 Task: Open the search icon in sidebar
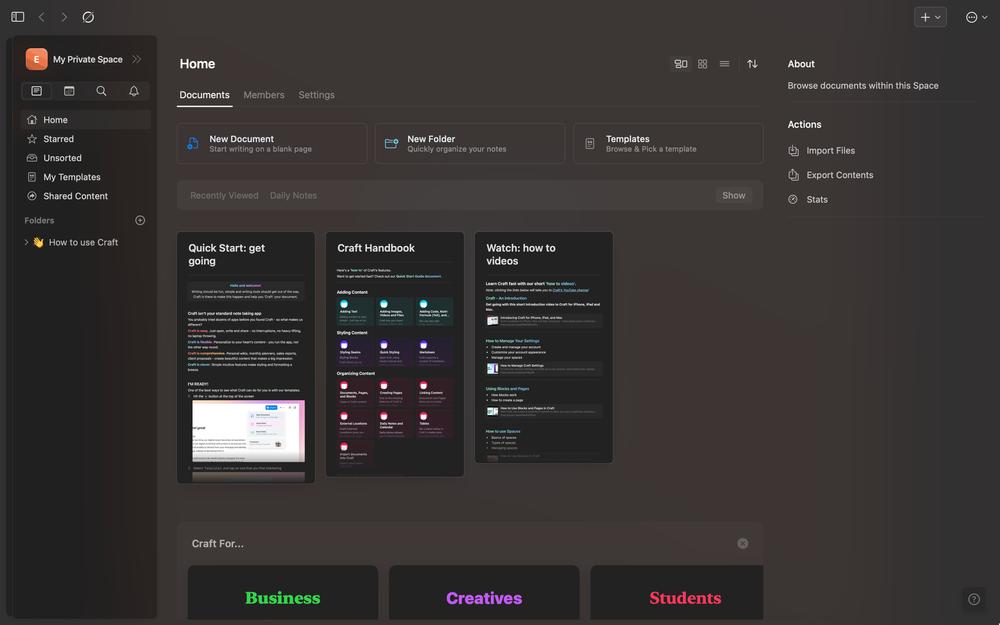[x=101, y=91]
